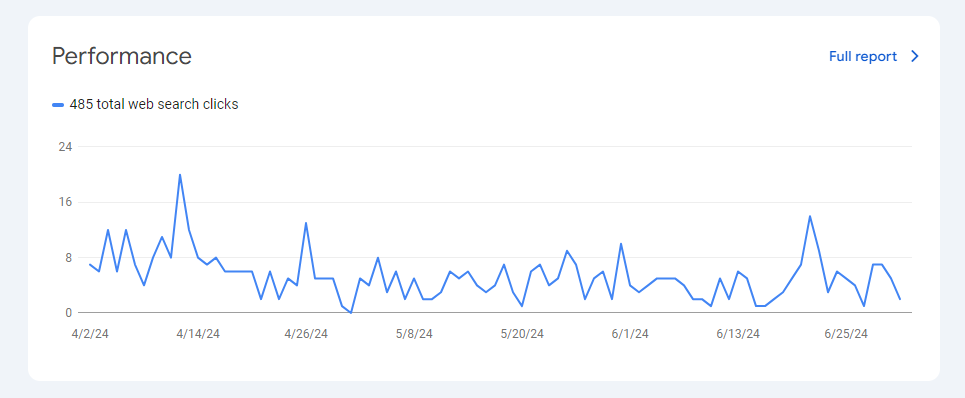965x398 pixels.
Task: Click the chevron arrow beside Full report
Action: tap(915, 57)
